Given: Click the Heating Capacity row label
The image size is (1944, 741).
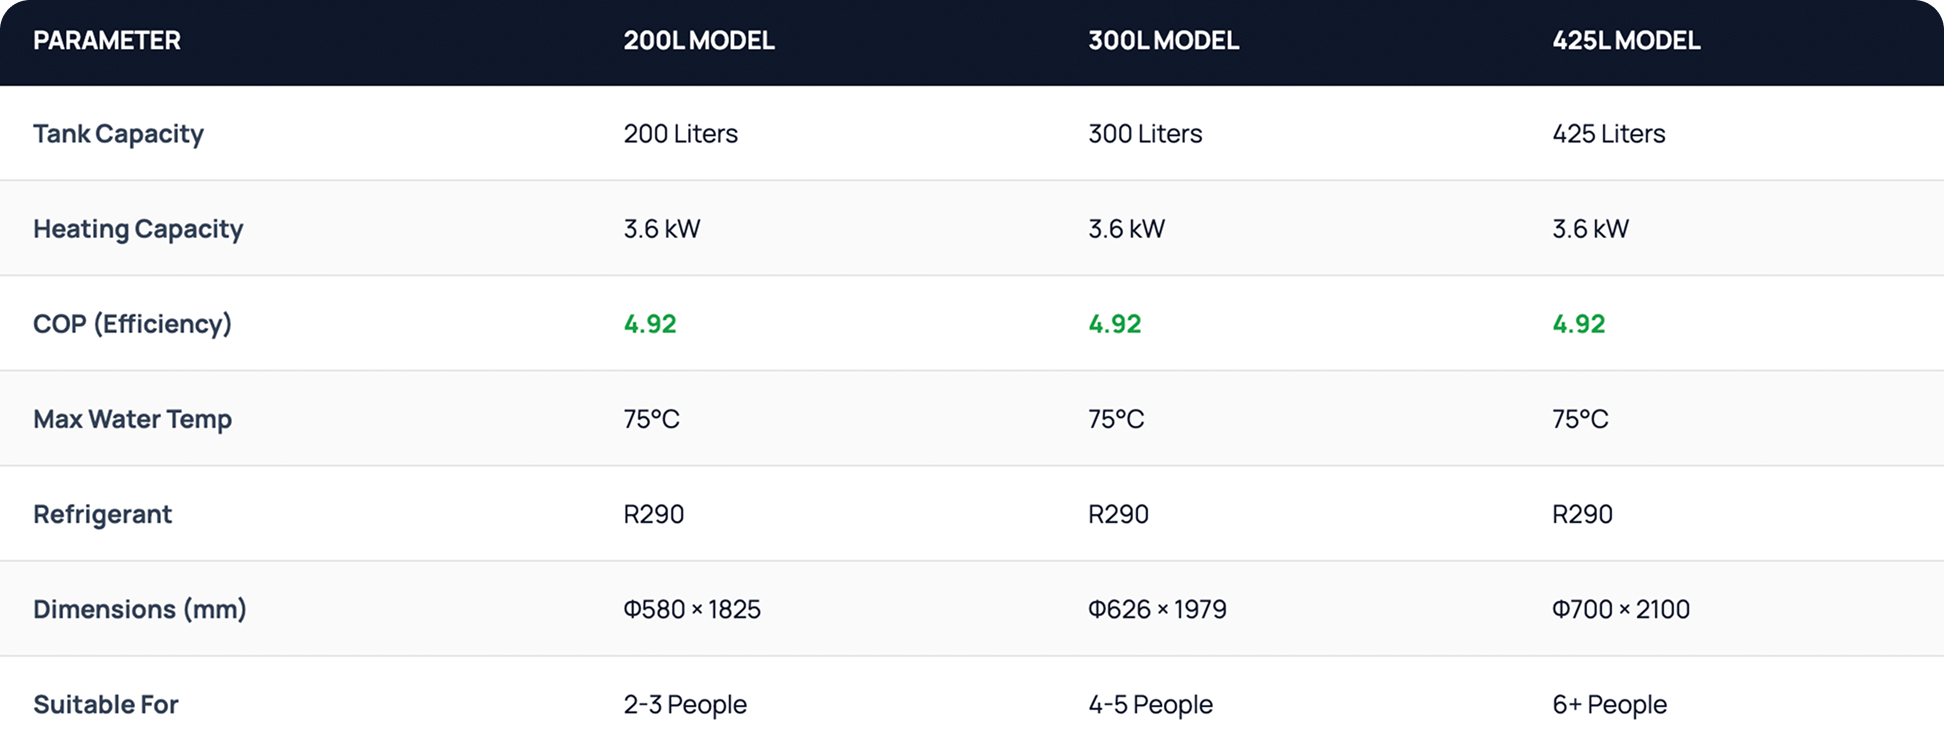Looking at the screenshot, I should point(138,229).
